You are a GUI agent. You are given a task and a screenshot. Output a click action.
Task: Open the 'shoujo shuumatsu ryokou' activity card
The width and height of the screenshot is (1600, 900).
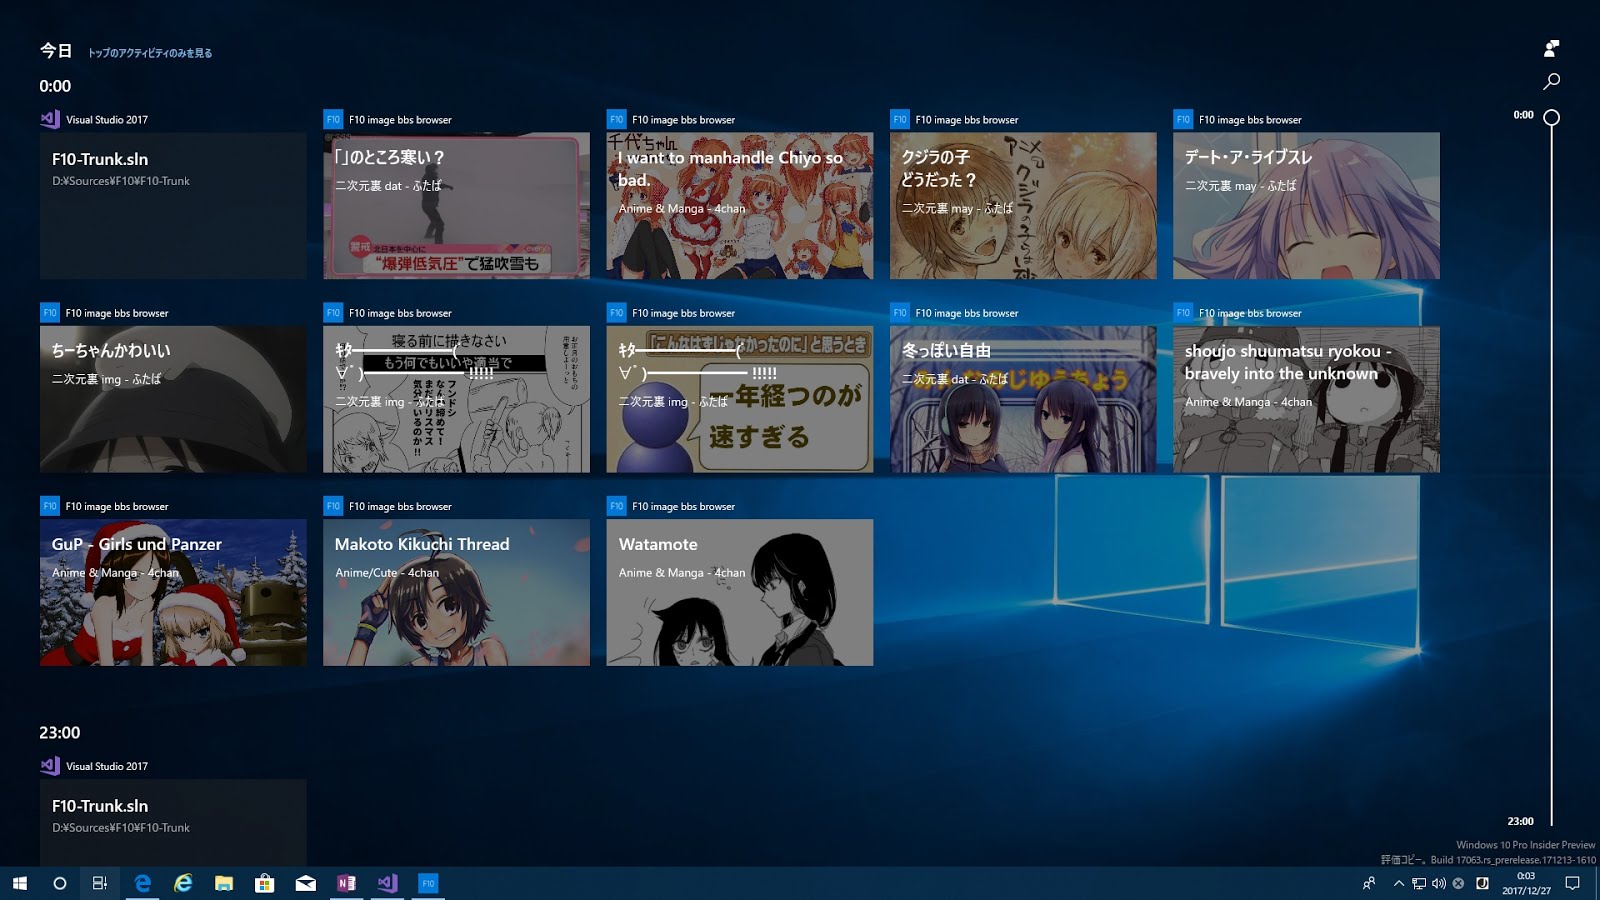[1306, 399]
